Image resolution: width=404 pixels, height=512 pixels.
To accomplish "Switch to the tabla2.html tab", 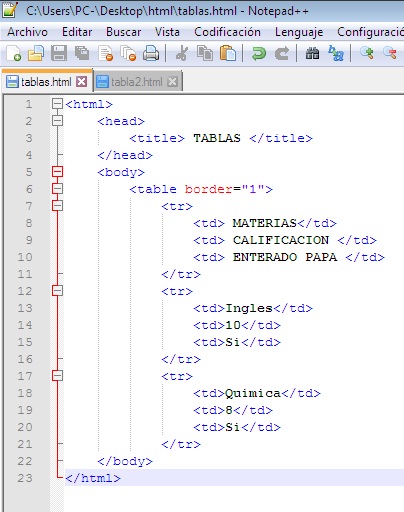I will [137, 81].
